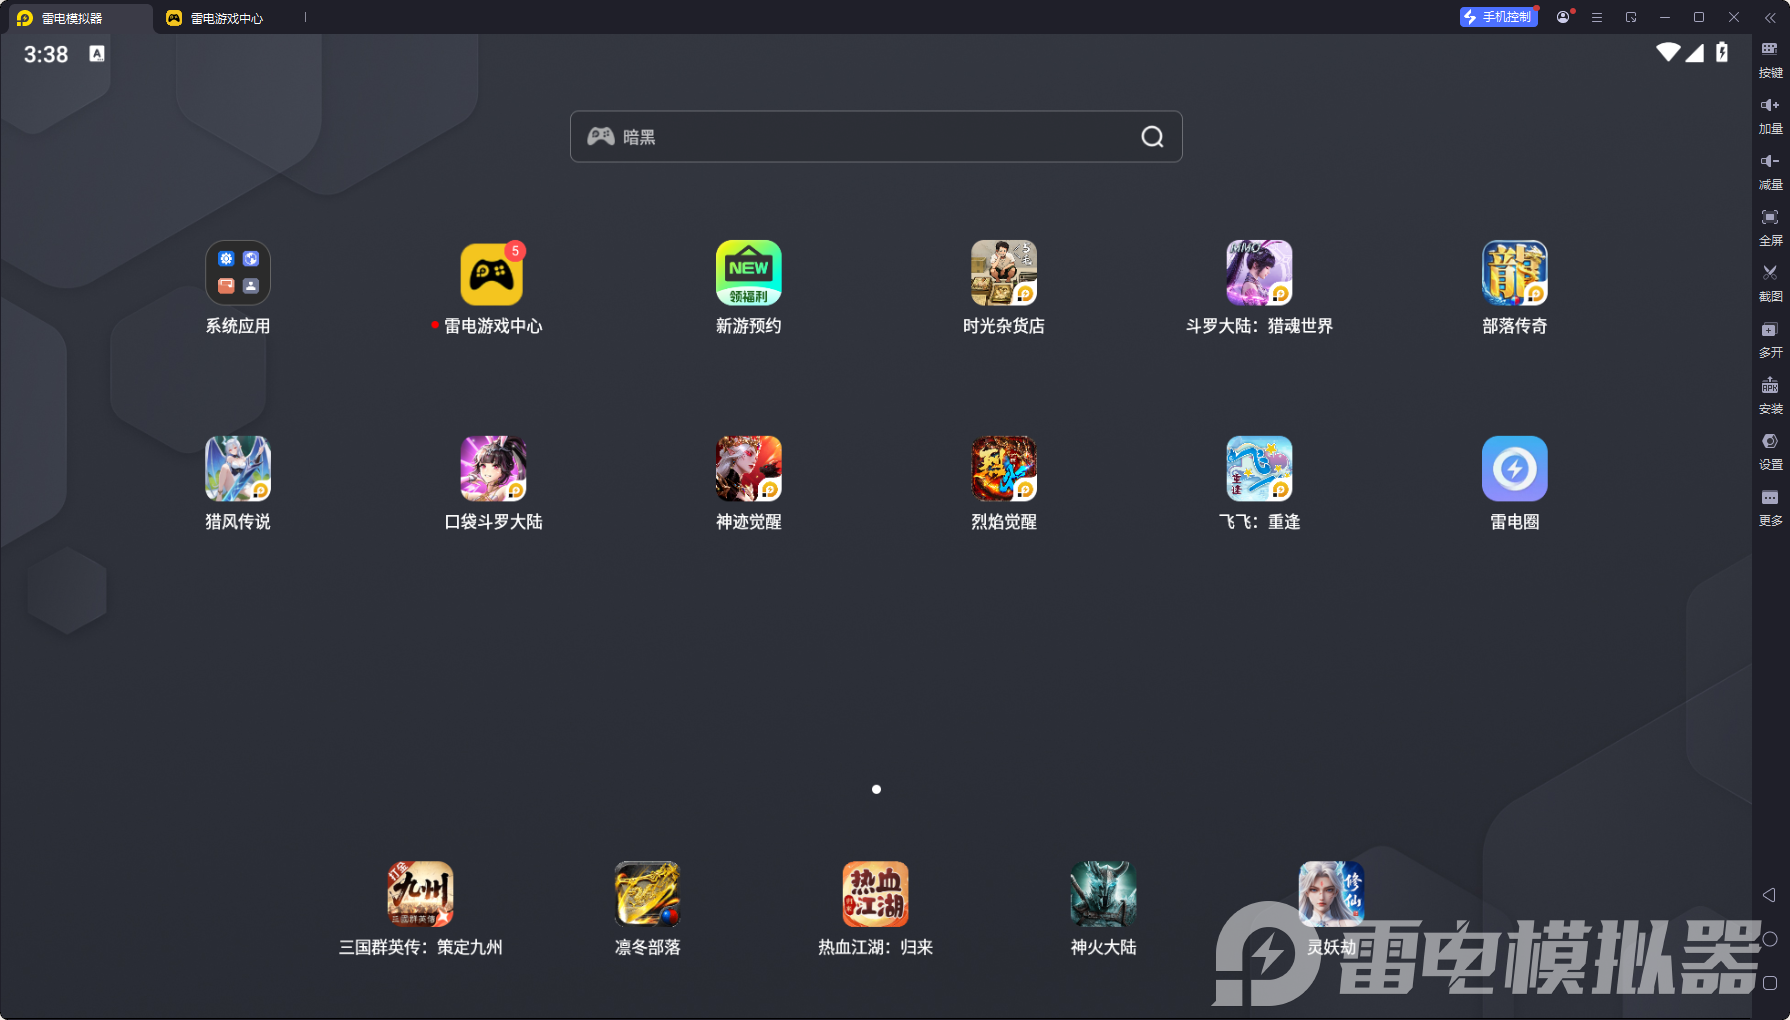Enter fullscreen via the 全屏 button

[1770, 227]
